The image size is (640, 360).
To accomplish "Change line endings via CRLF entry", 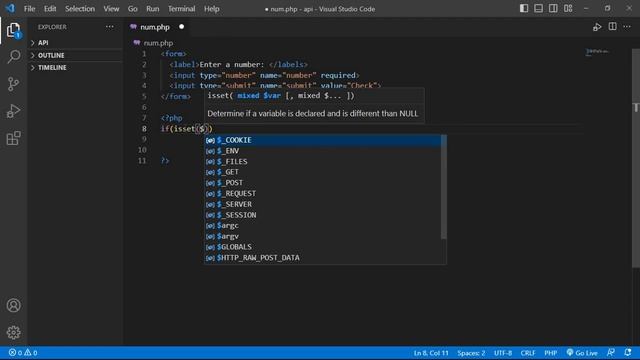I will (x=527, y=353).
